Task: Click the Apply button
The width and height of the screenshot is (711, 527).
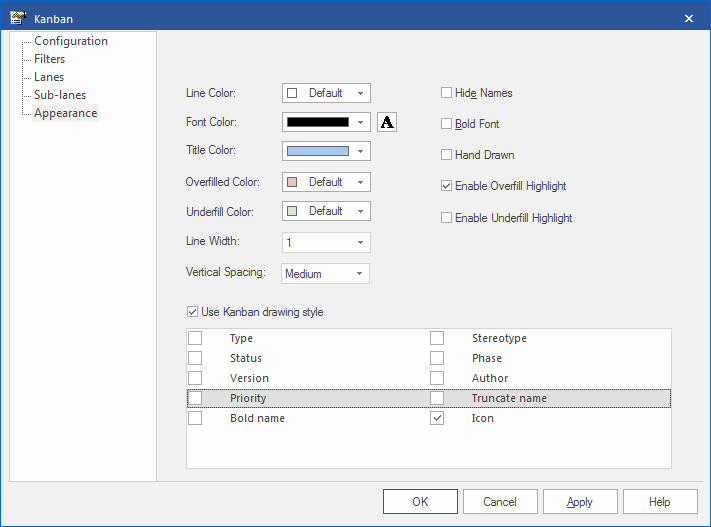Action: click(x=579, y=502)
